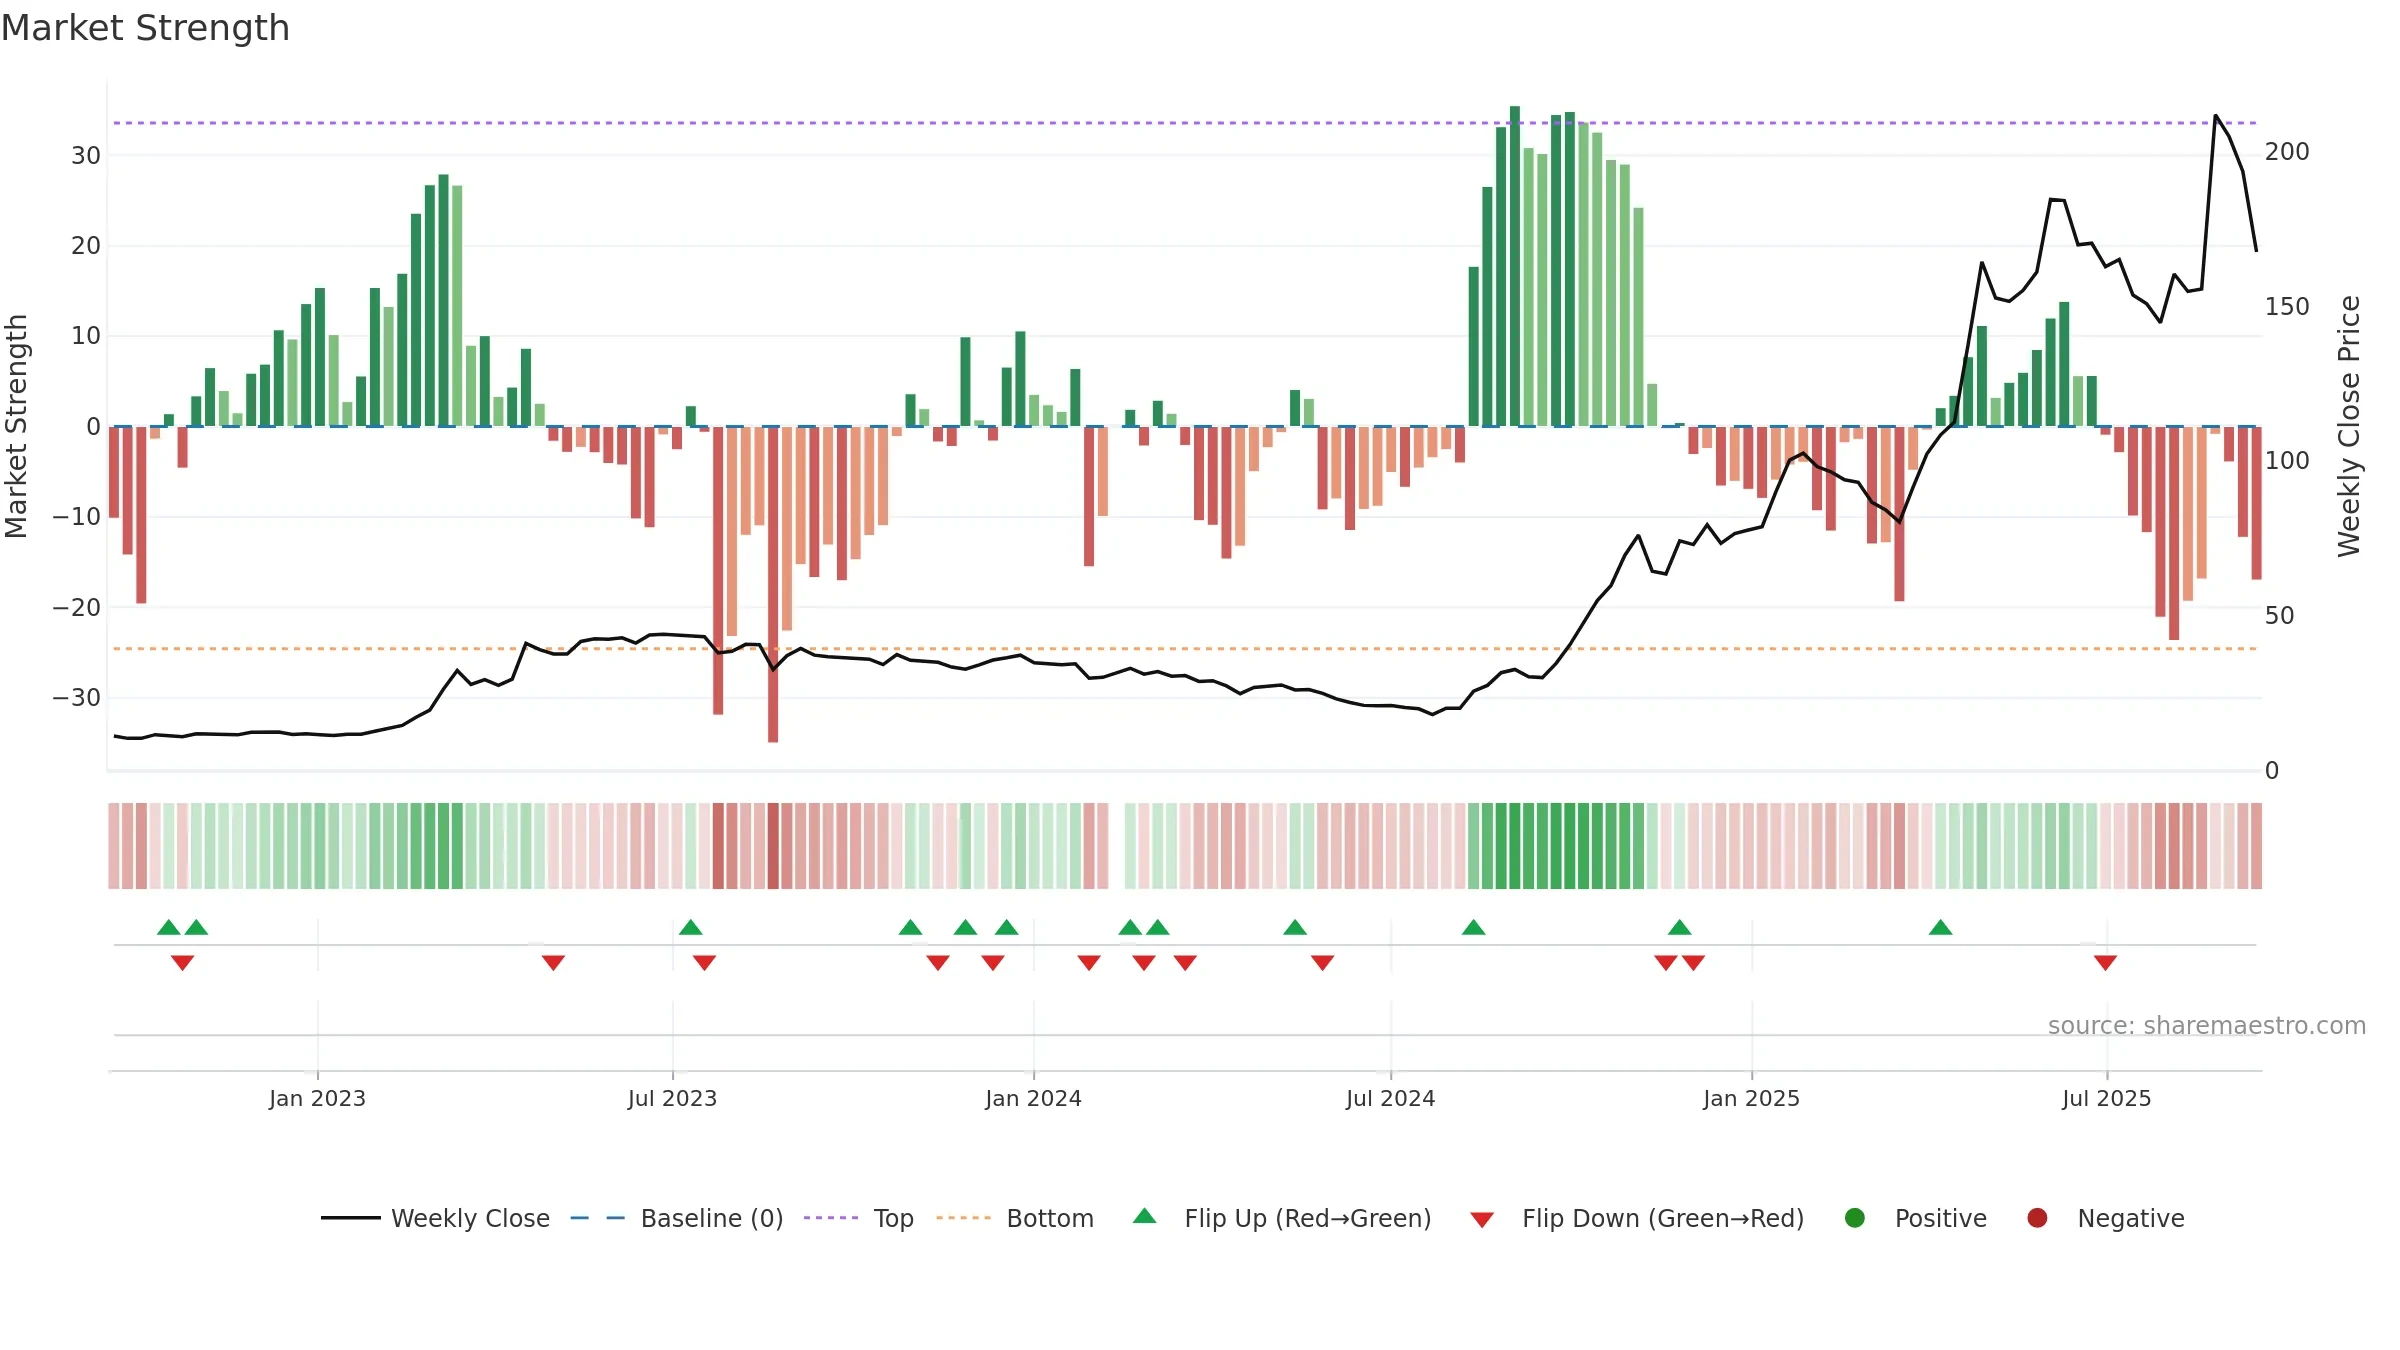Select the last green flip-up triangle before Jul 2025

click(1941, 927)
